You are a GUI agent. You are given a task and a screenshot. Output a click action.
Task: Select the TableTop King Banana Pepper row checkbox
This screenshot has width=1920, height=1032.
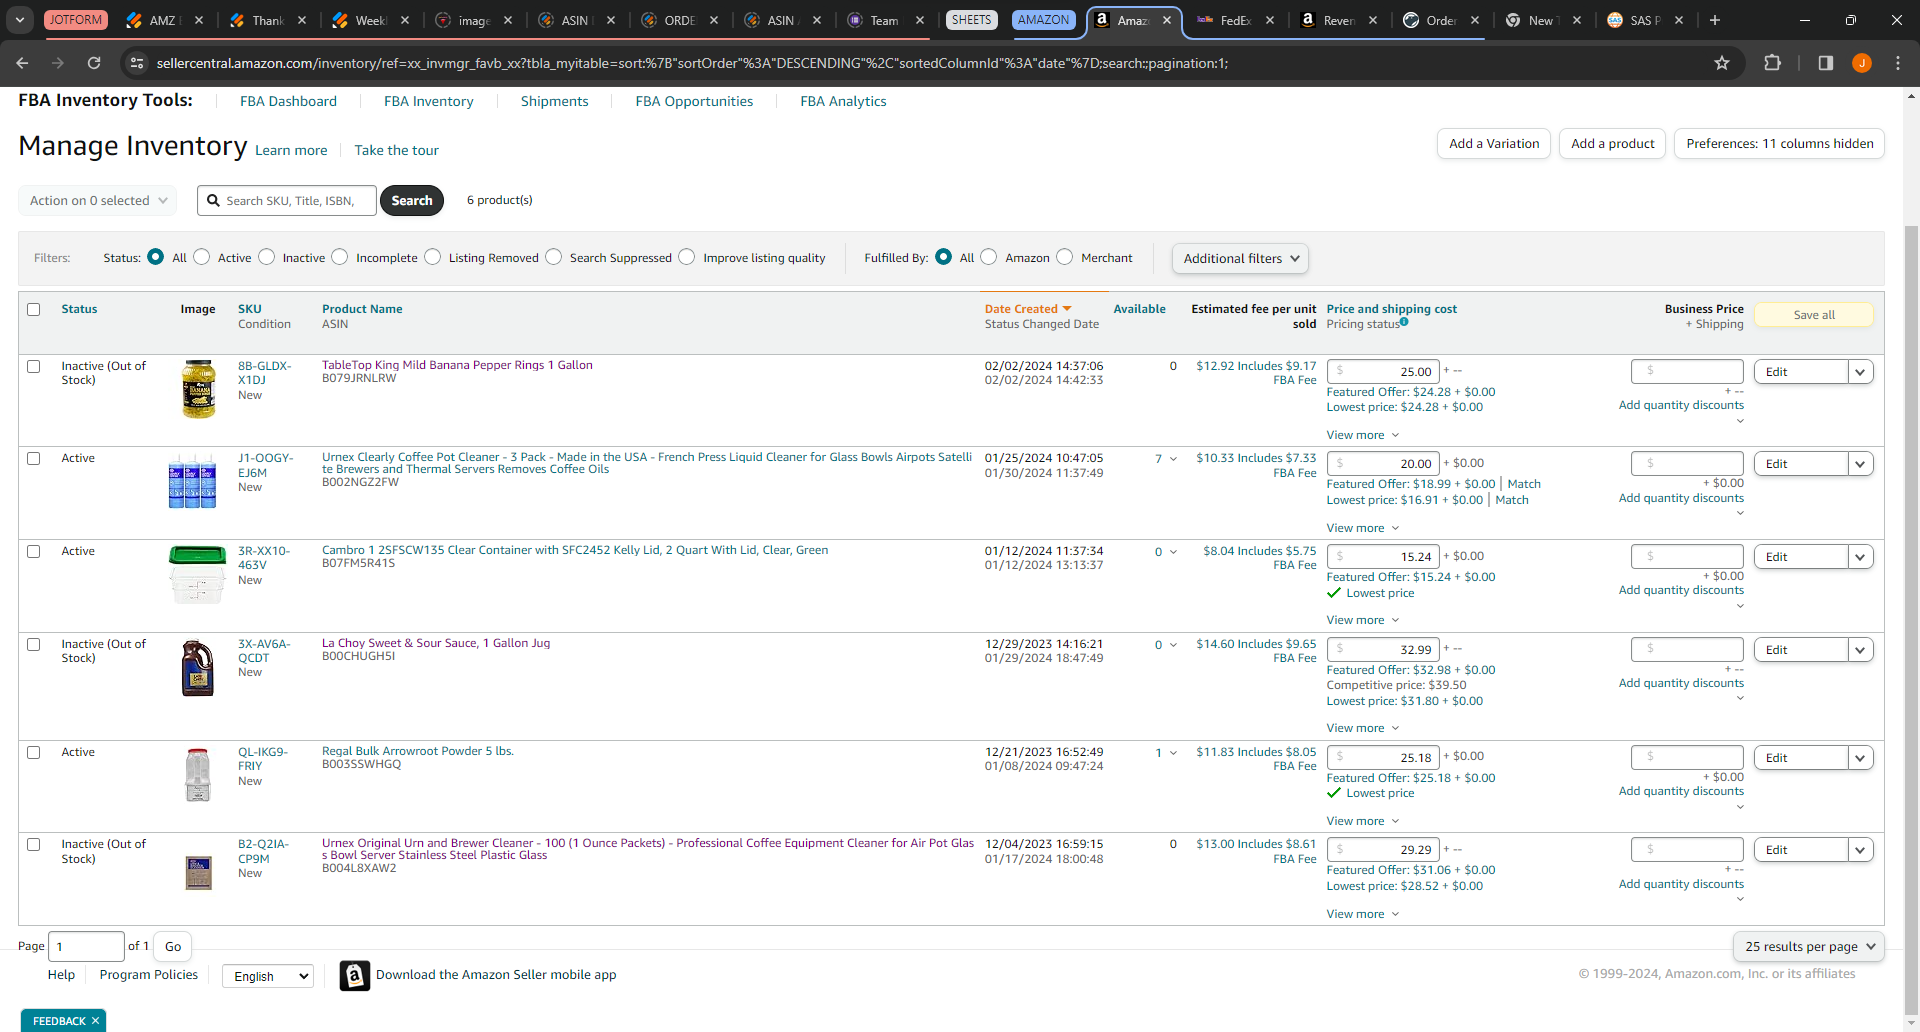coord(34,367)
